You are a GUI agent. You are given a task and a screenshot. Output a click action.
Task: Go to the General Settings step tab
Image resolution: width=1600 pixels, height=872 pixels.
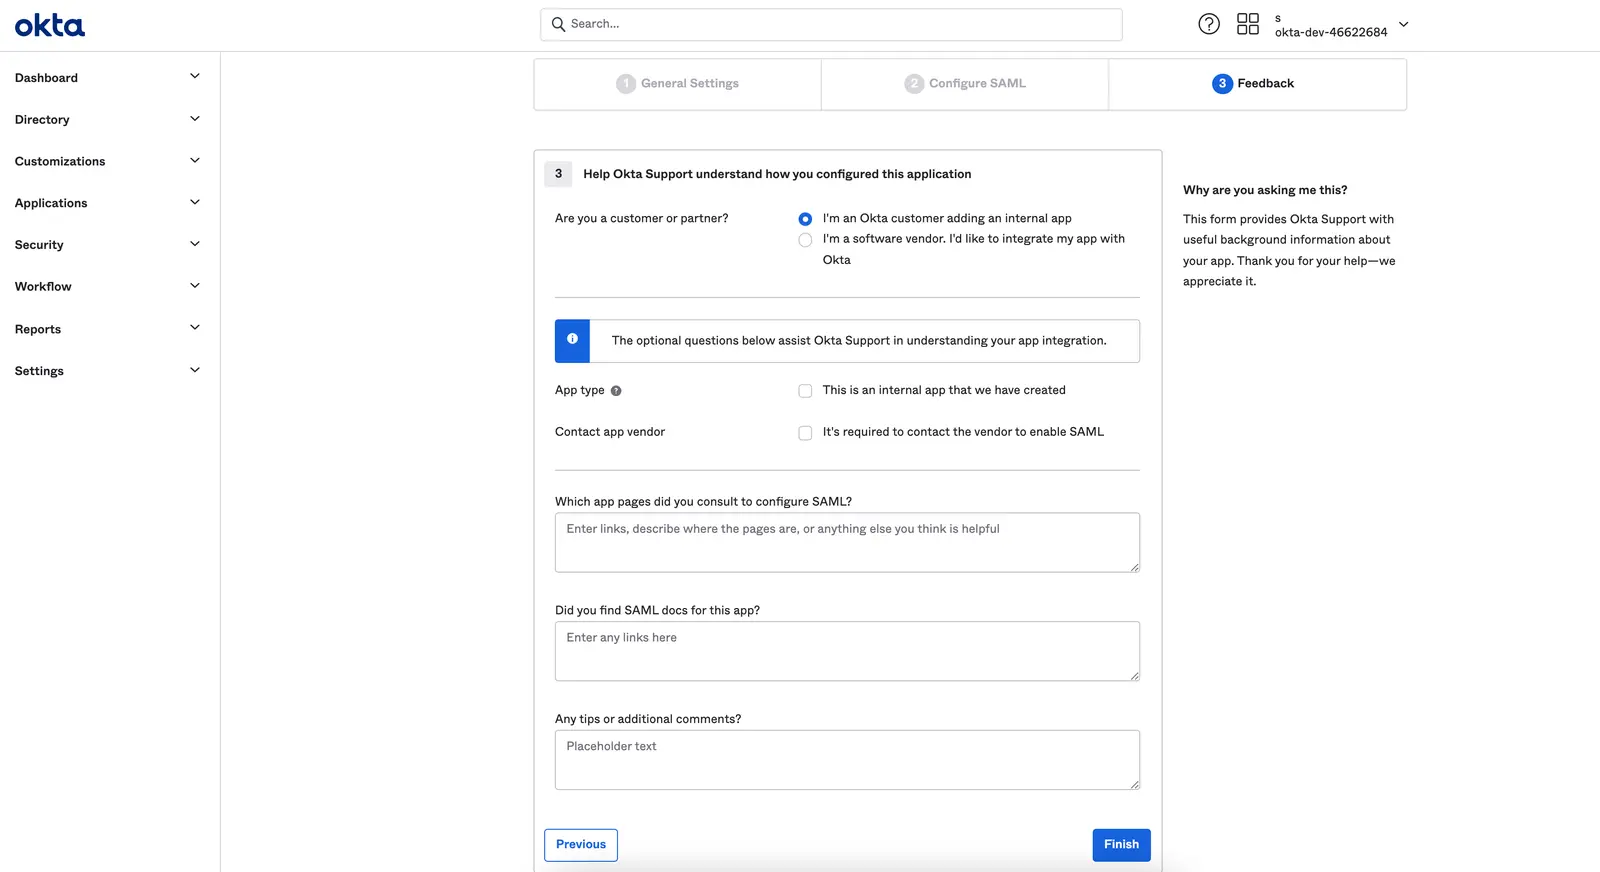coord(677,84)
